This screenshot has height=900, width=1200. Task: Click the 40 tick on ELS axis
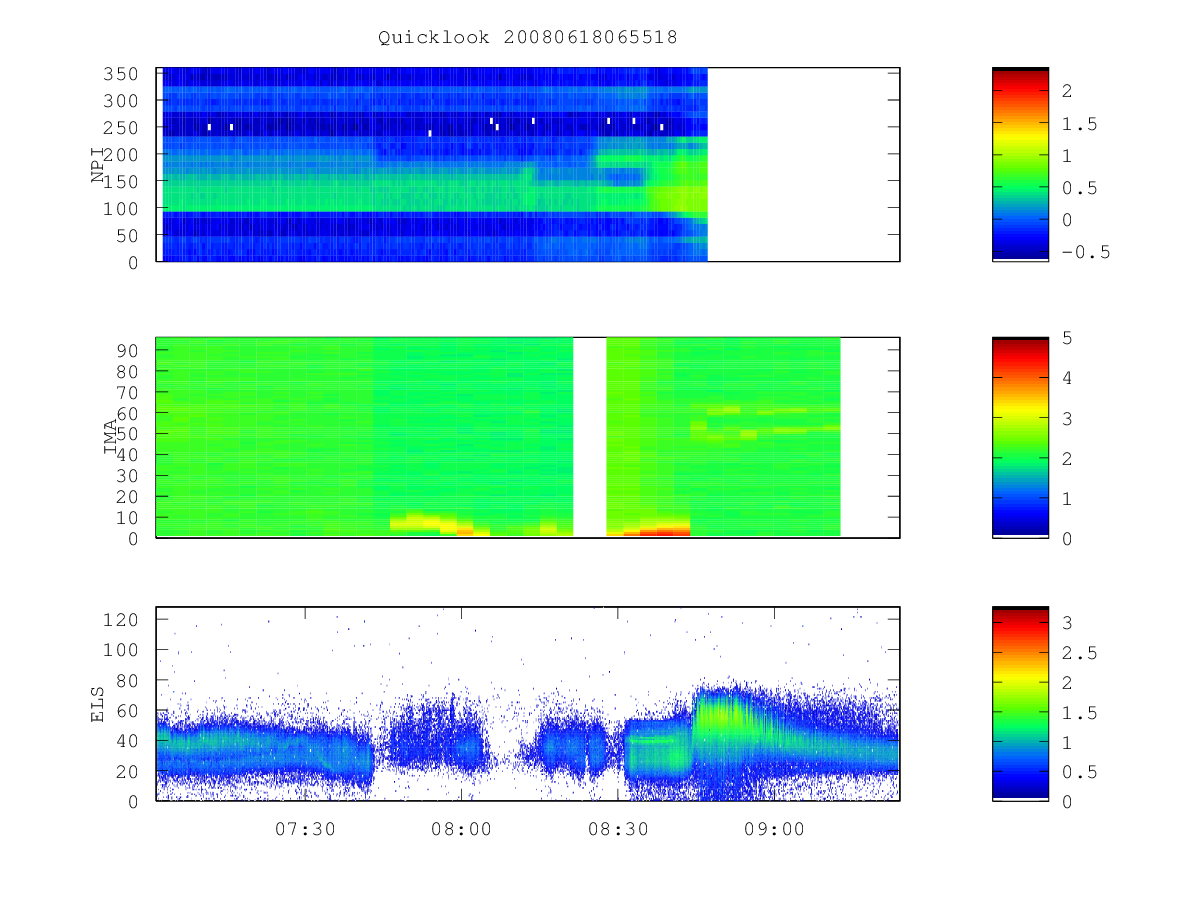(127, 741)
